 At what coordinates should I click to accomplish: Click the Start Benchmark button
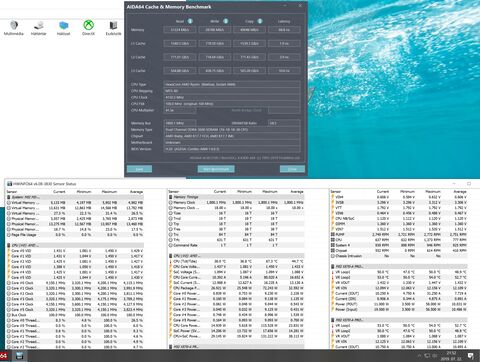(x=216, y=169)
